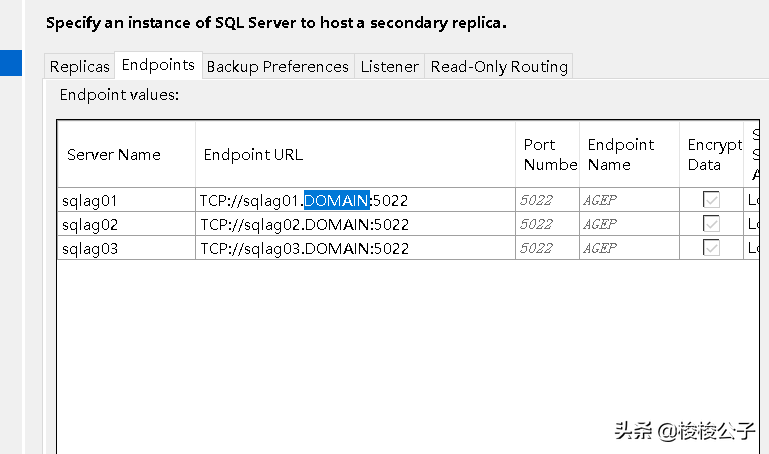Toggle Encrypt Data checkbox for sqlag02

tap(711, 224)
